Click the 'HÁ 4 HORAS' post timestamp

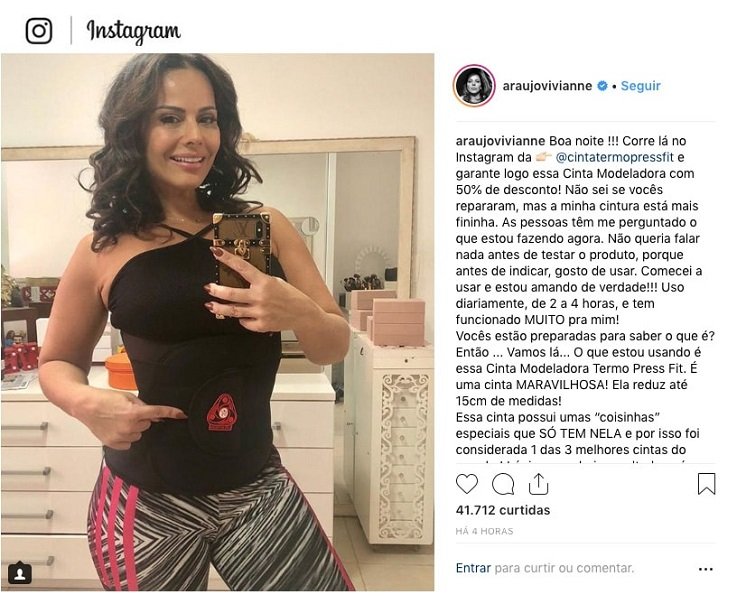click(484, 531)
